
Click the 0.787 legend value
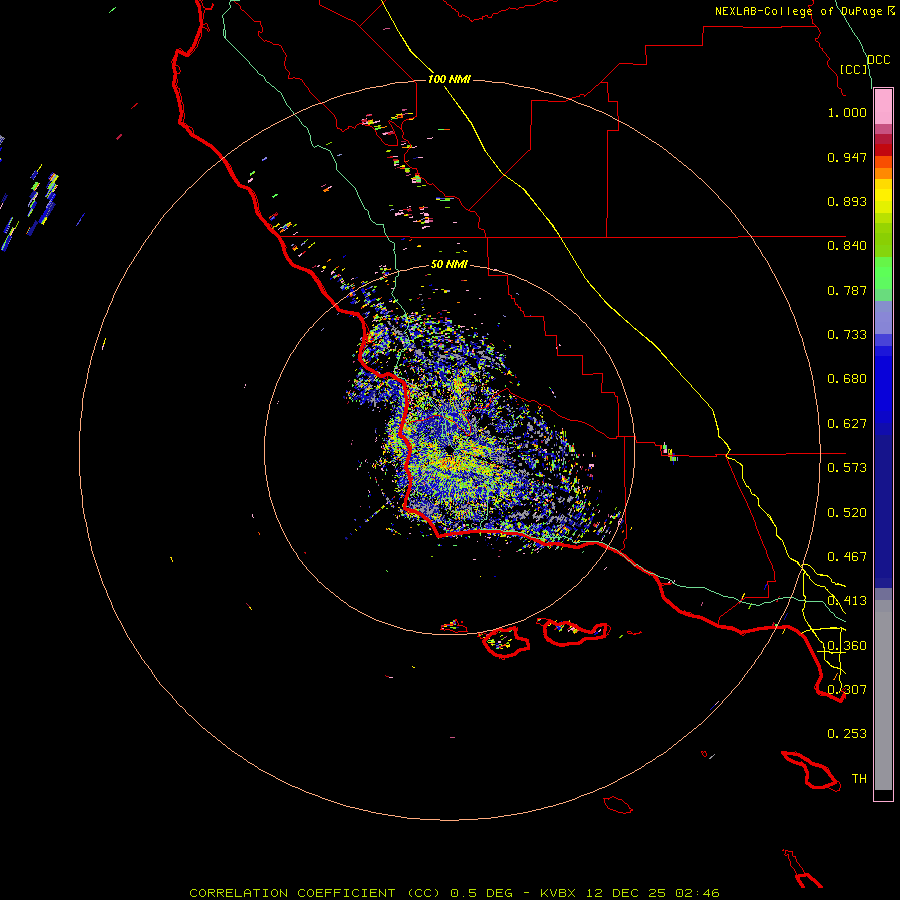(x=847, y=290)
